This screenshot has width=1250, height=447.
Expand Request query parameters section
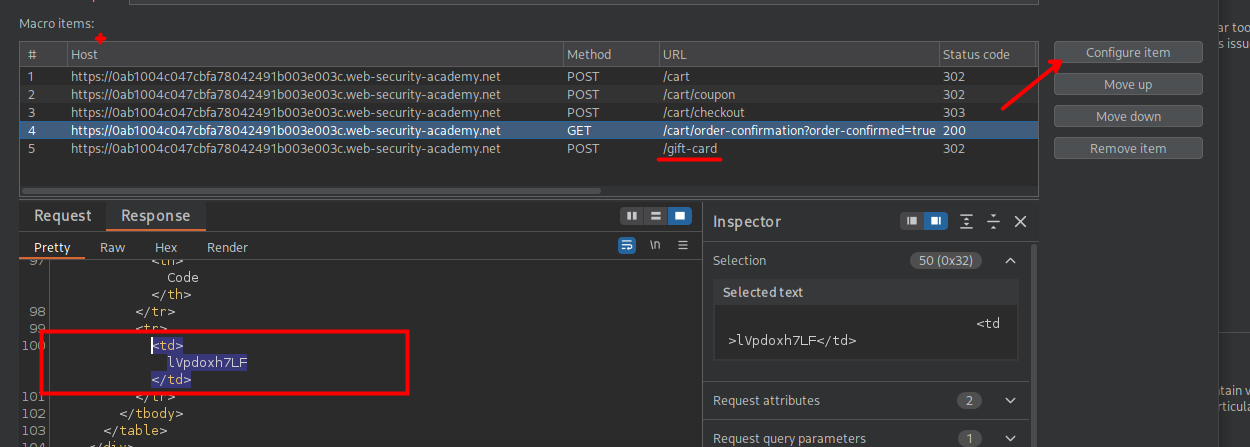(1010, 438)
